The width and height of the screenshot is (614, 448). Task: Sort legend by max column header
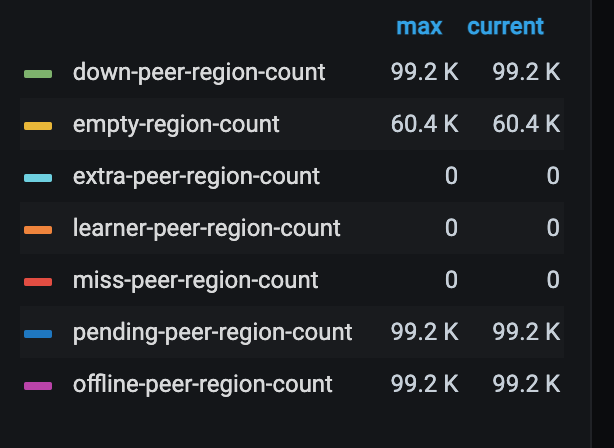click(419, 27)
